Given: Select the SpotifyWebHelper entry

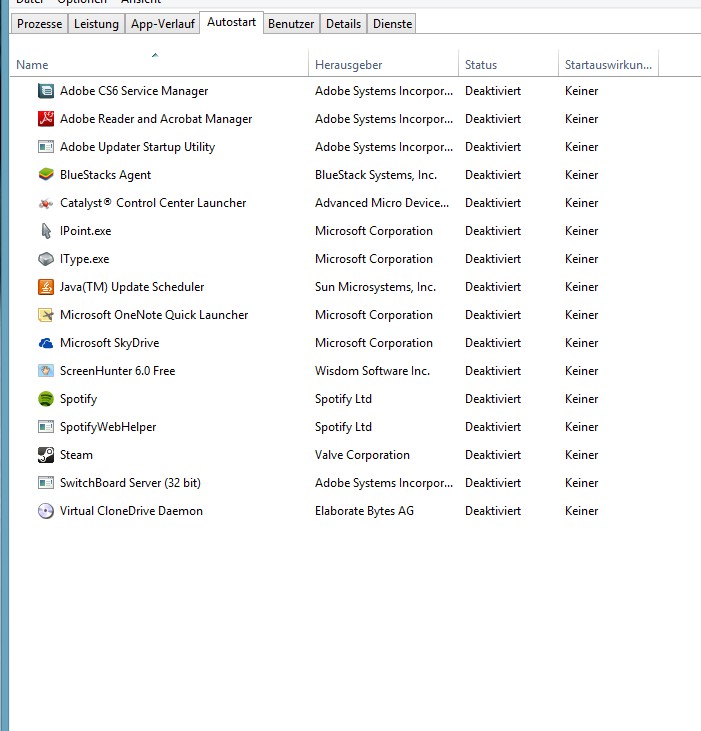Looking at the screenshot, I should pyautogui.click(x=108, y=427).
